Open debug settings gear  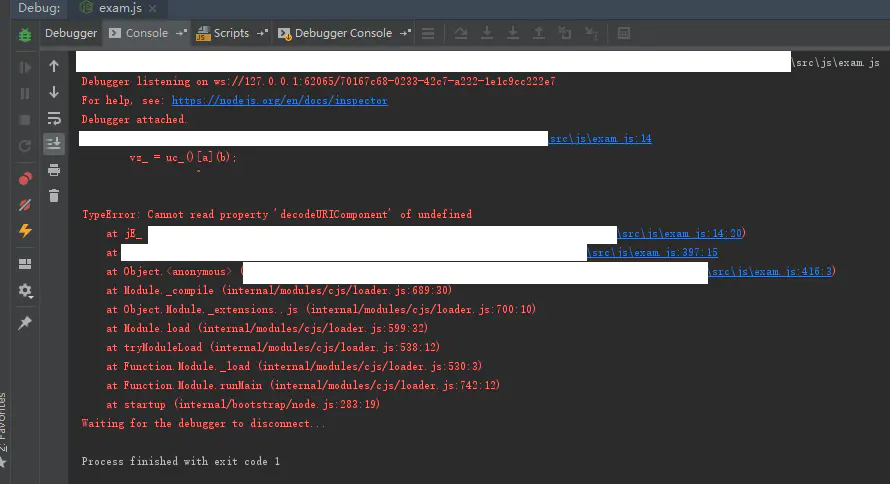[25, 291]
